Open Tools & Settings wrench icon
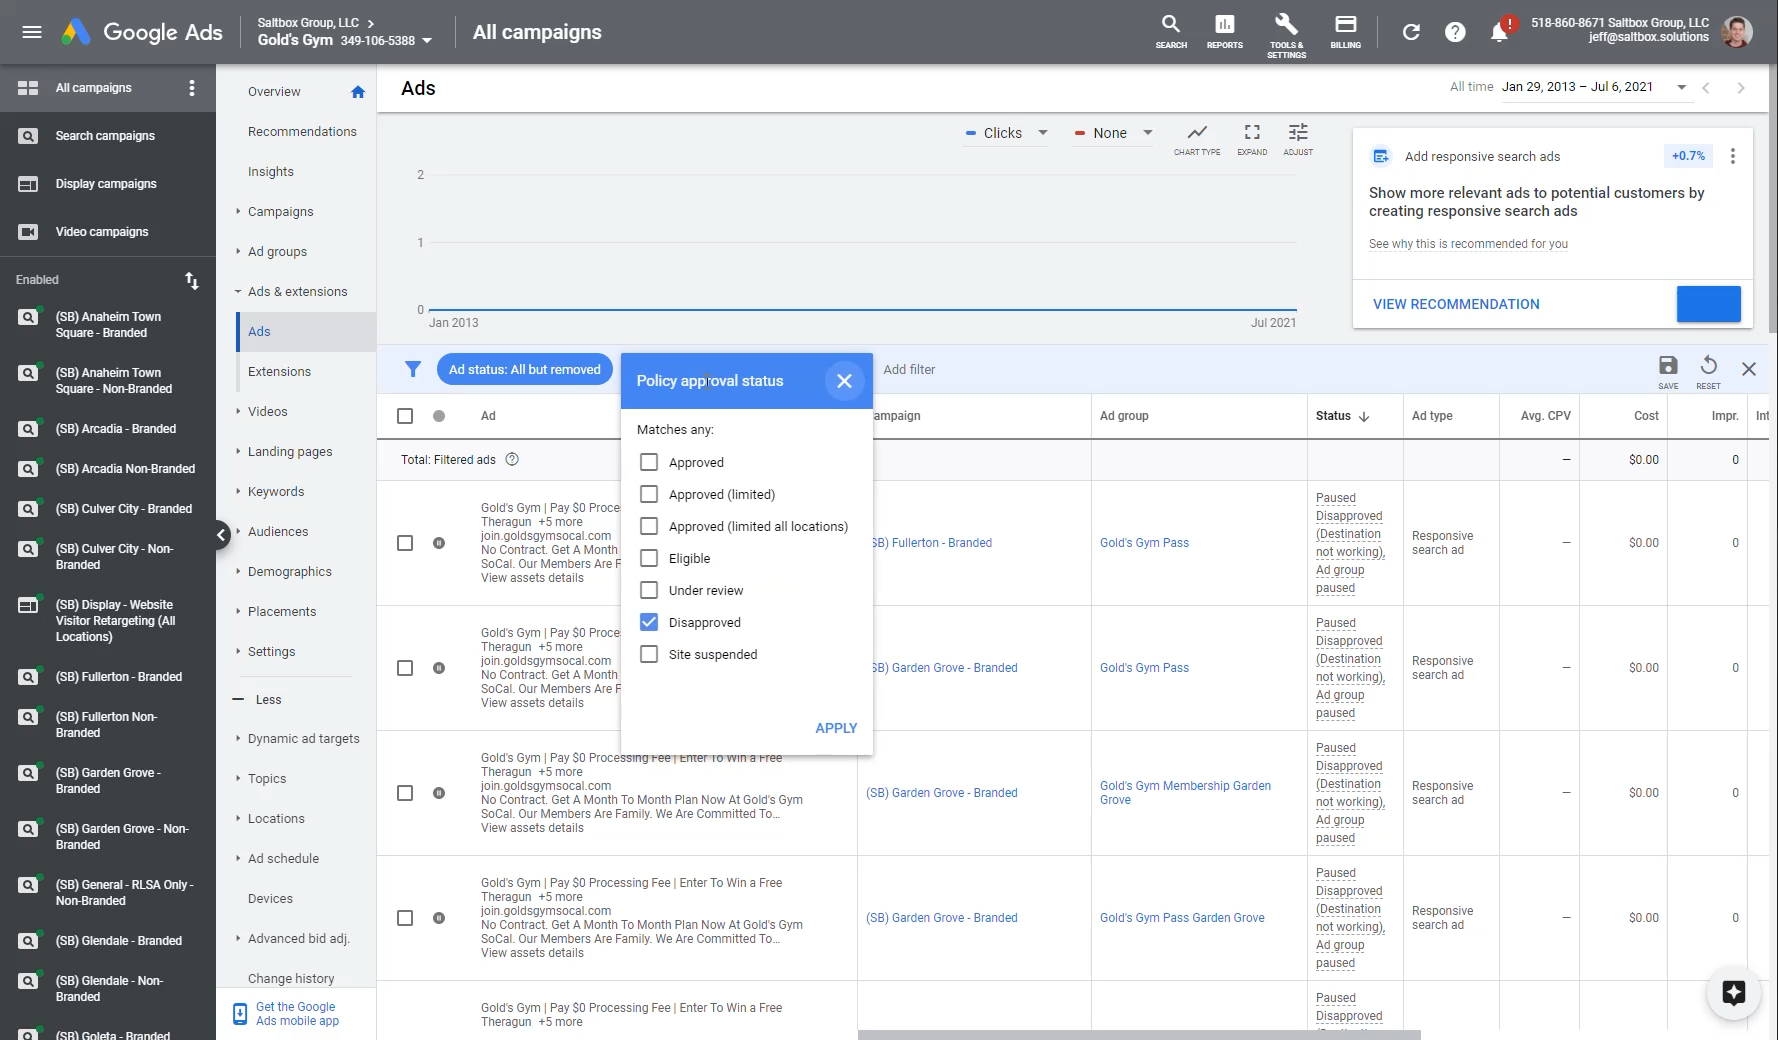This screenshot has height=1040, width=1778. coord(1286,35)
